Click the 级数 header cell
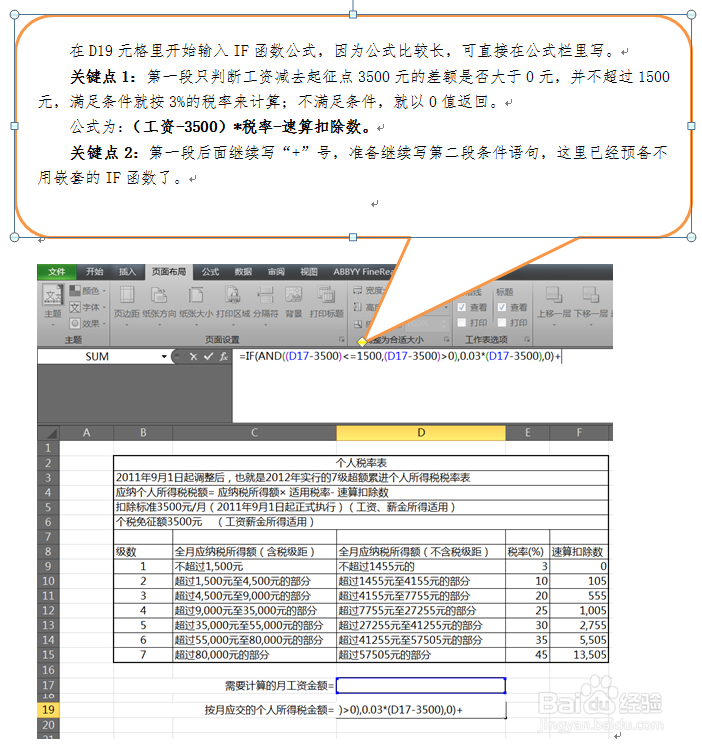The image size is (702, 750). pyautogui.click(x=143, y=551)
